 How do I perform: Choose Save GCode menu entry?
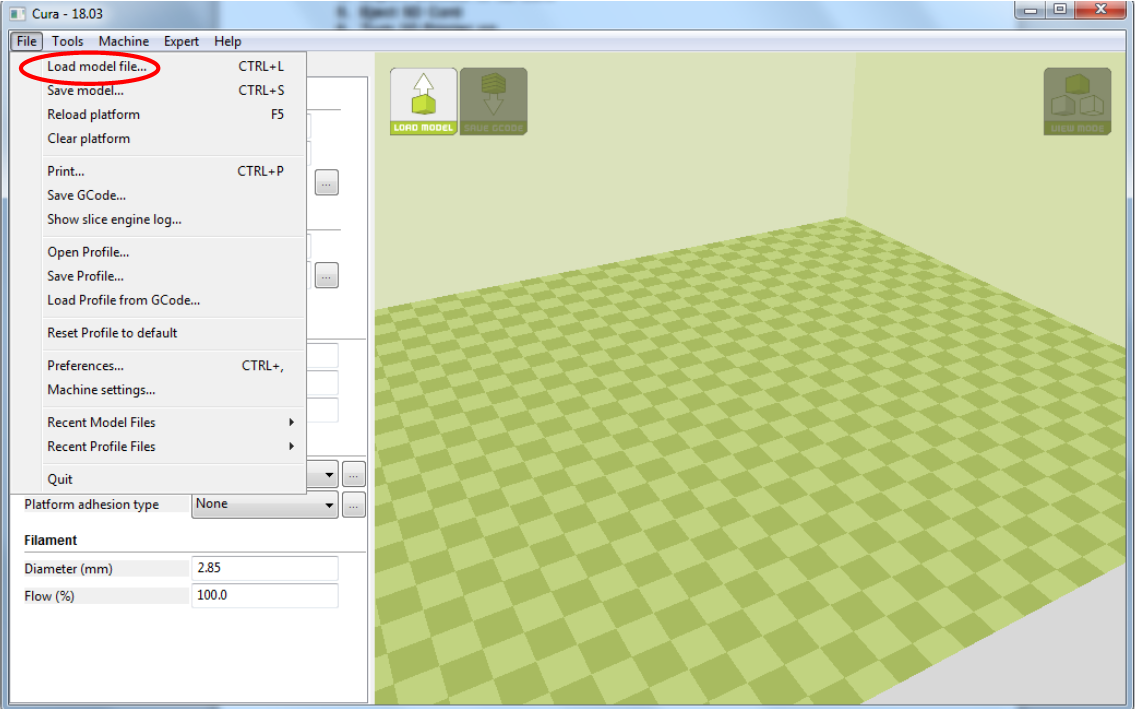tap(87, 196)
